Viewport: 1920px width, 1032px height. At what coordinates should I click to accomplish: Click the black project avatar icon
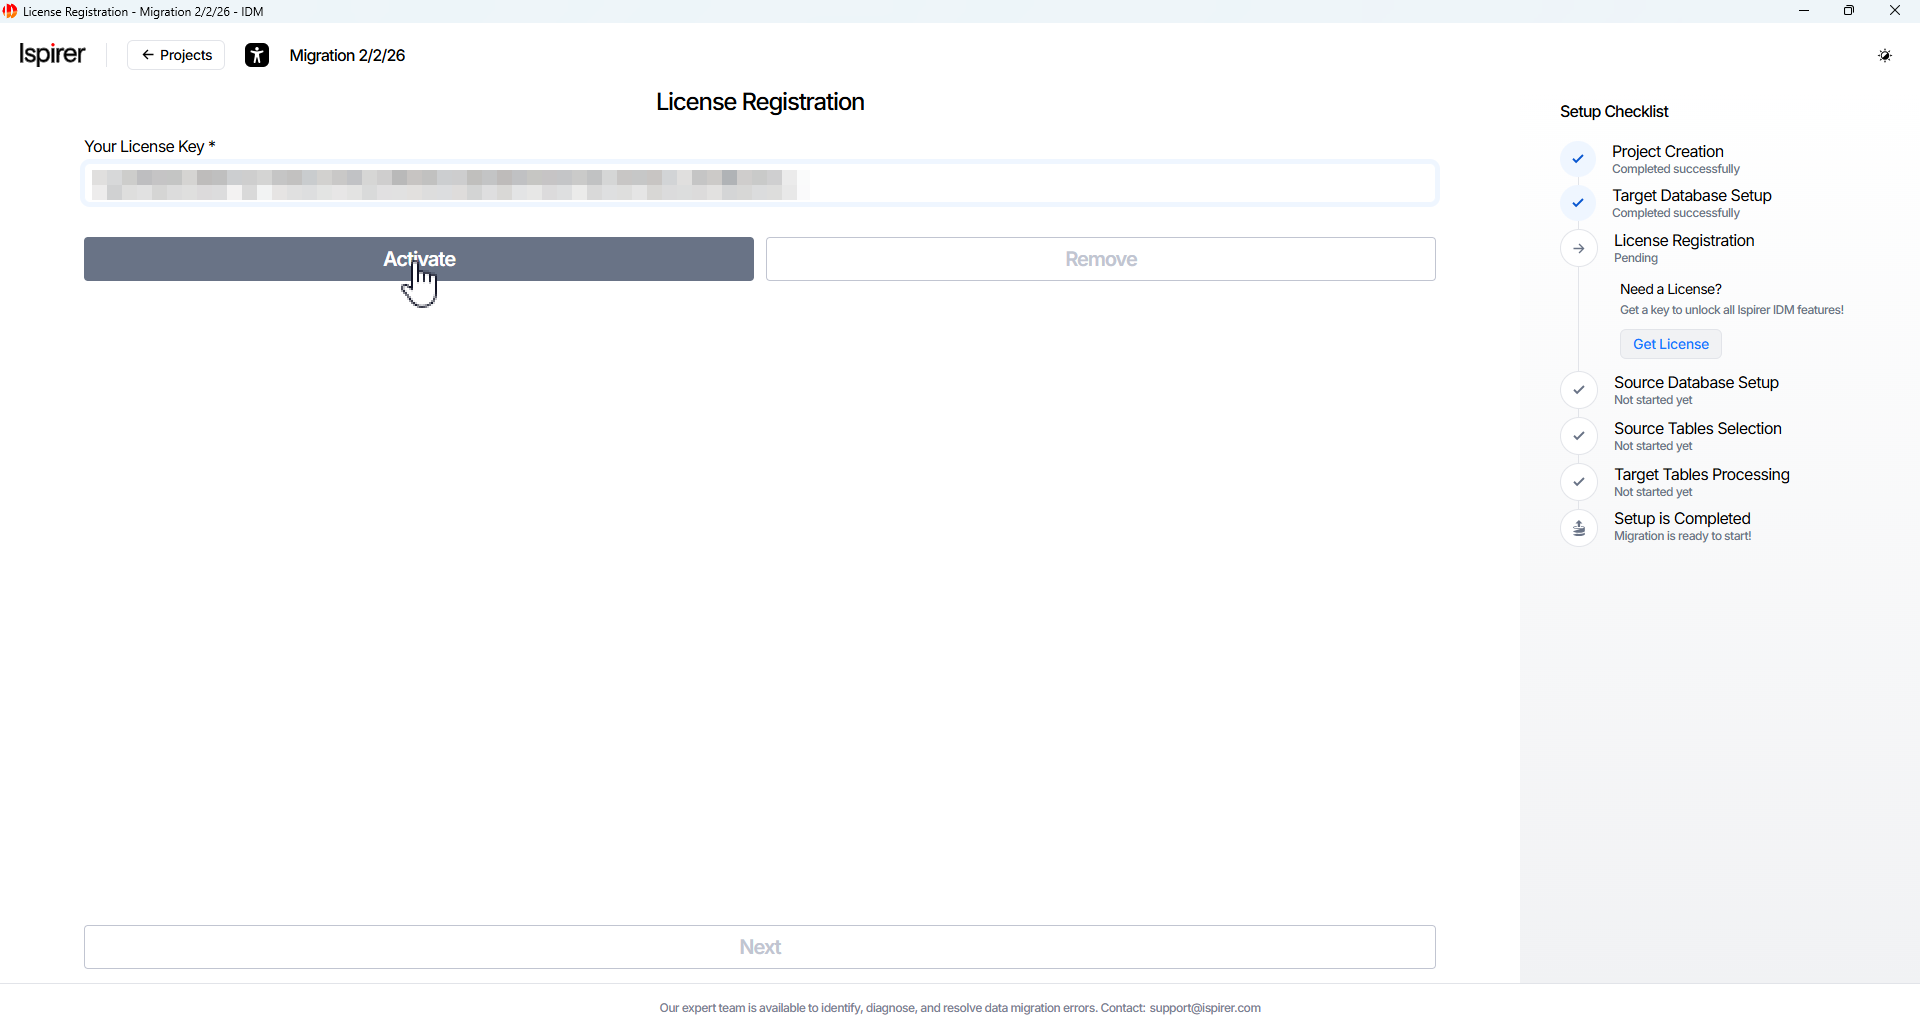[x=257, y=55]
